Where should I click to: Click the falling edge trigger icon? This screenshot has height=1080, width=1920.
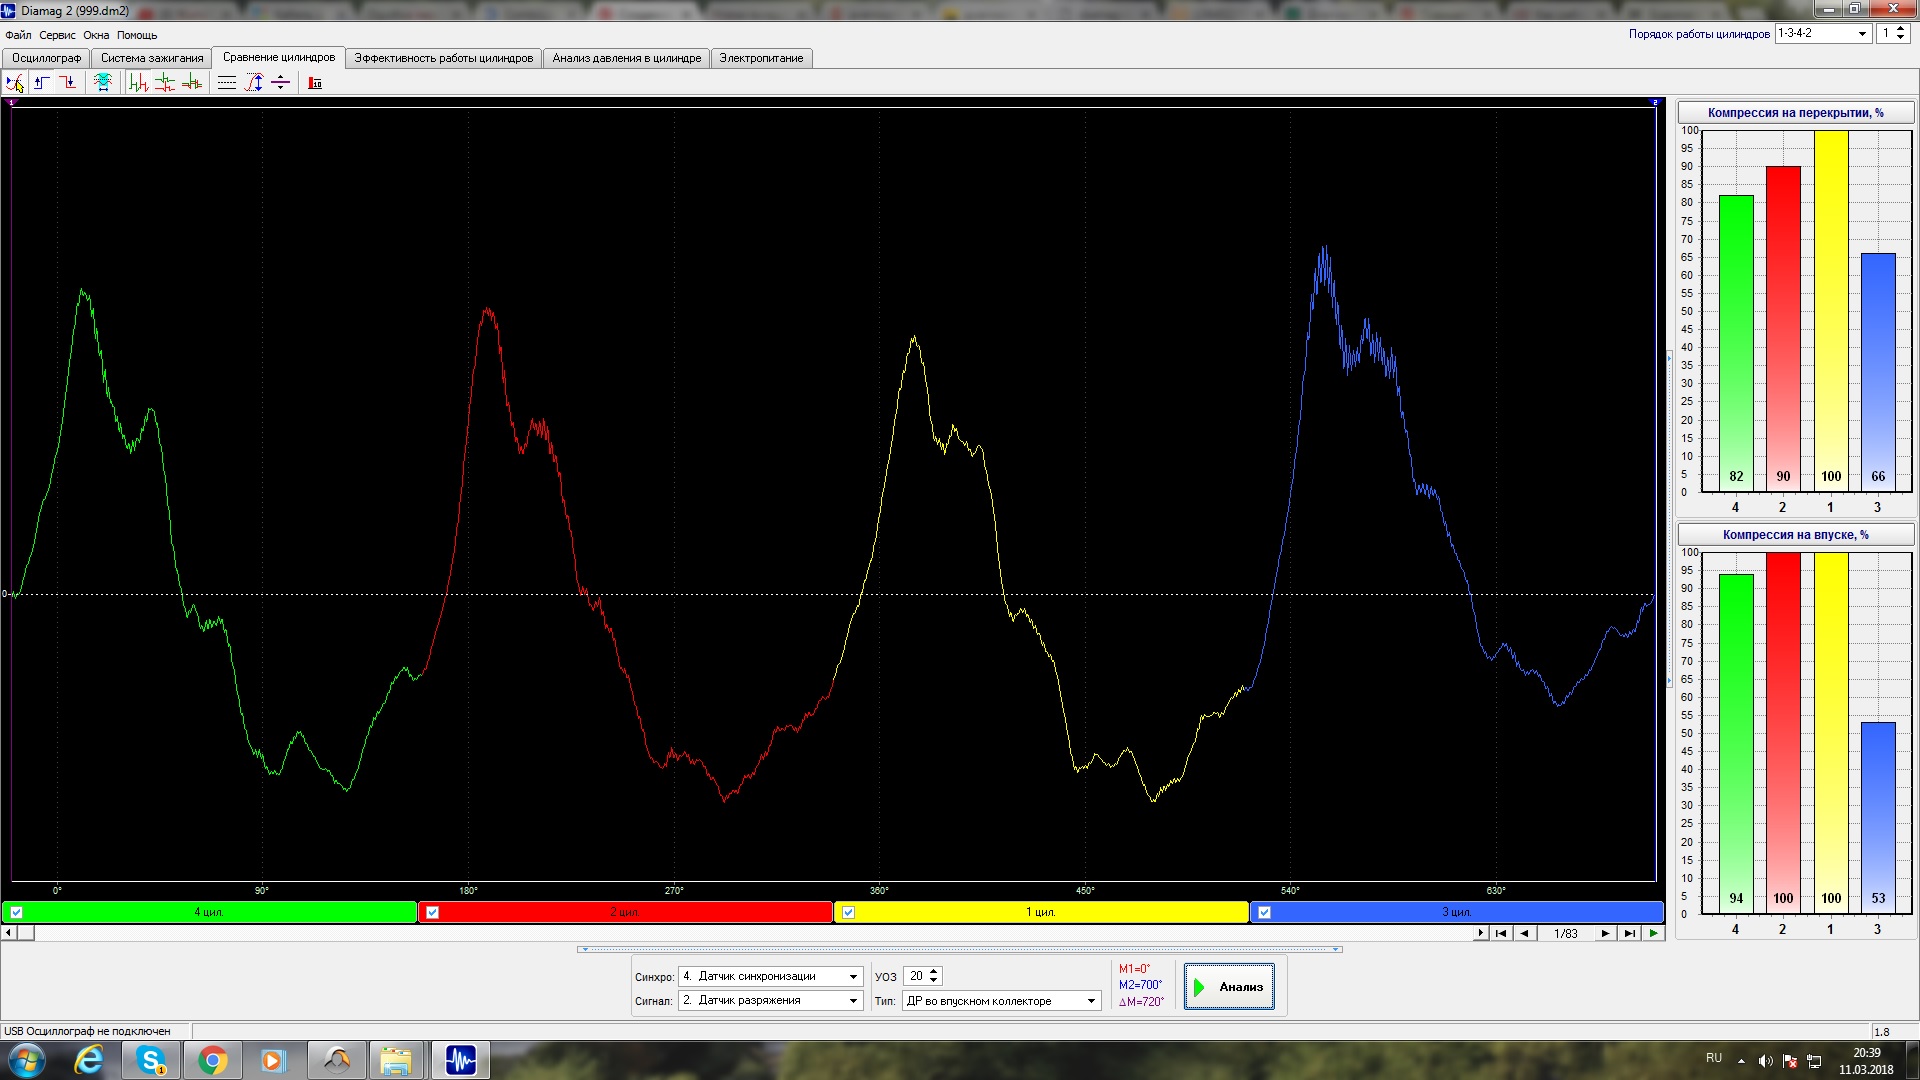pos(67,83)
